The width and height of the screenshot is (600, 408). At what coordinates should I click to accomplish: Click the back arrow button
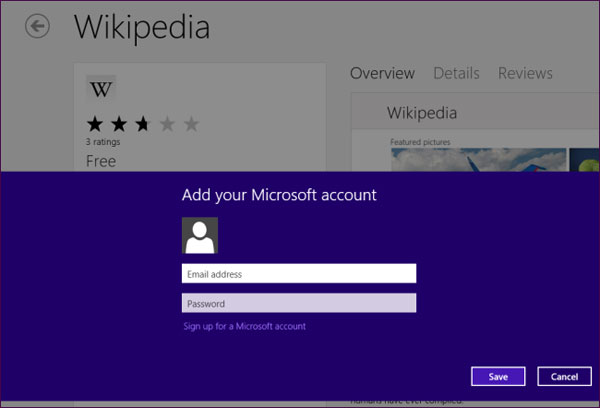pyautogui.click(x=37, y=26)
